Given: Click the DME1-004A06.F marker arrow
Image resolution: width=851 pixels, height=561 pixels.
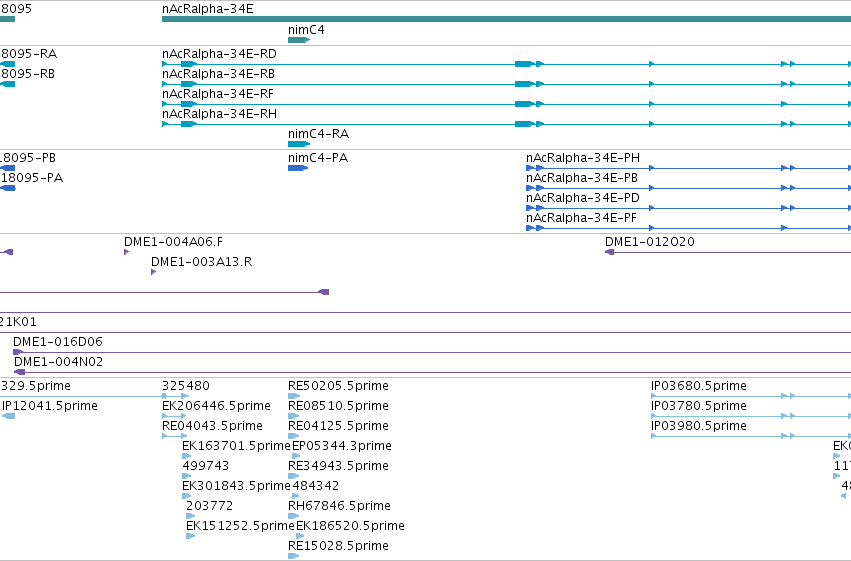Looking at the screenshot, I should coord(126,252).
